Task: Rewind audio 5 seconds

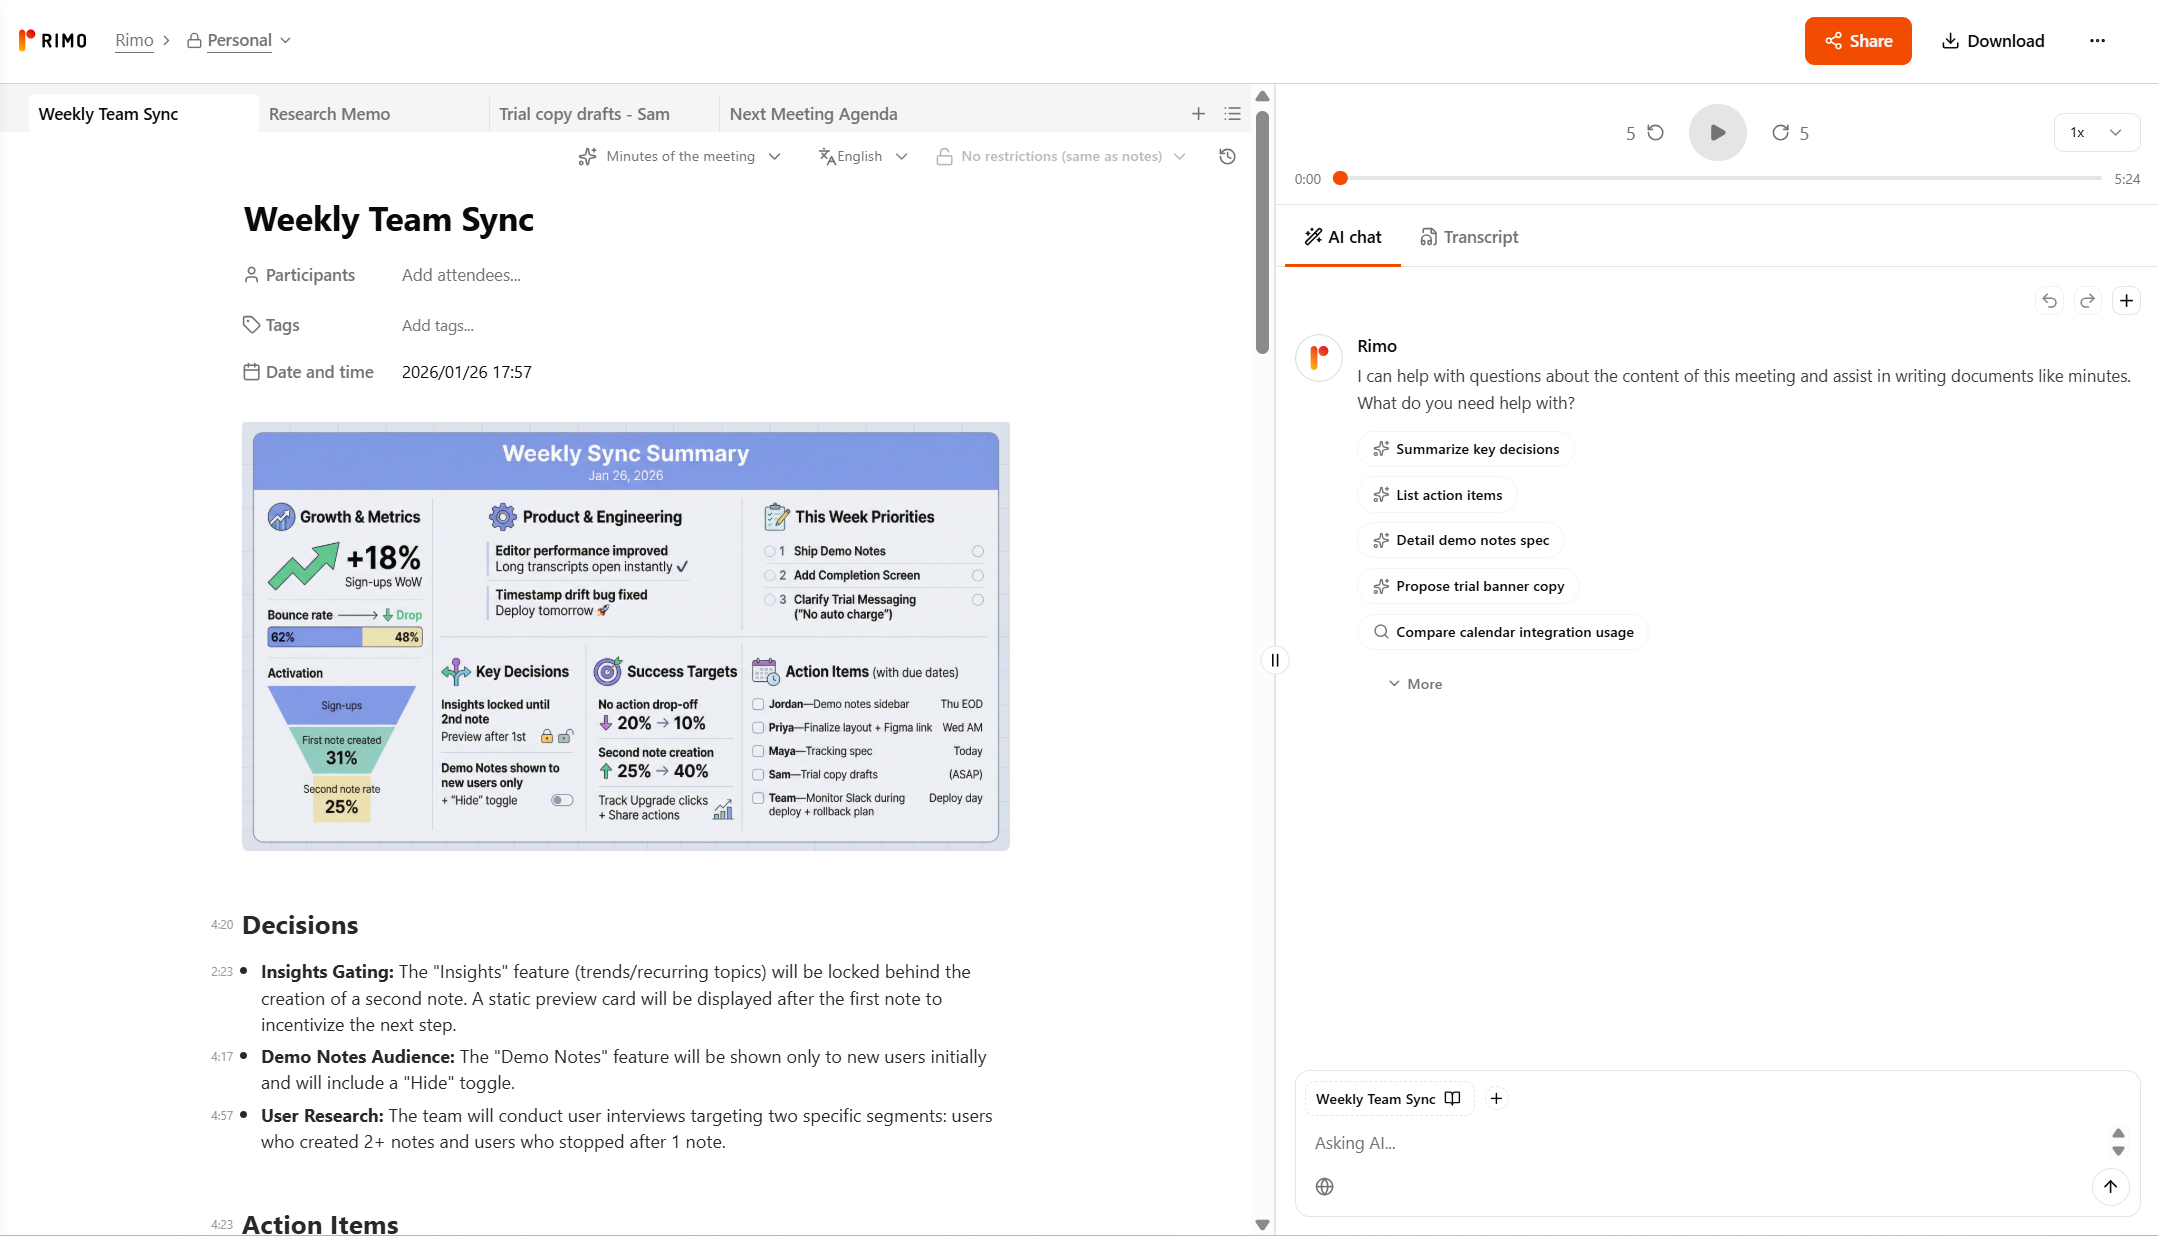Action: 1655,132
